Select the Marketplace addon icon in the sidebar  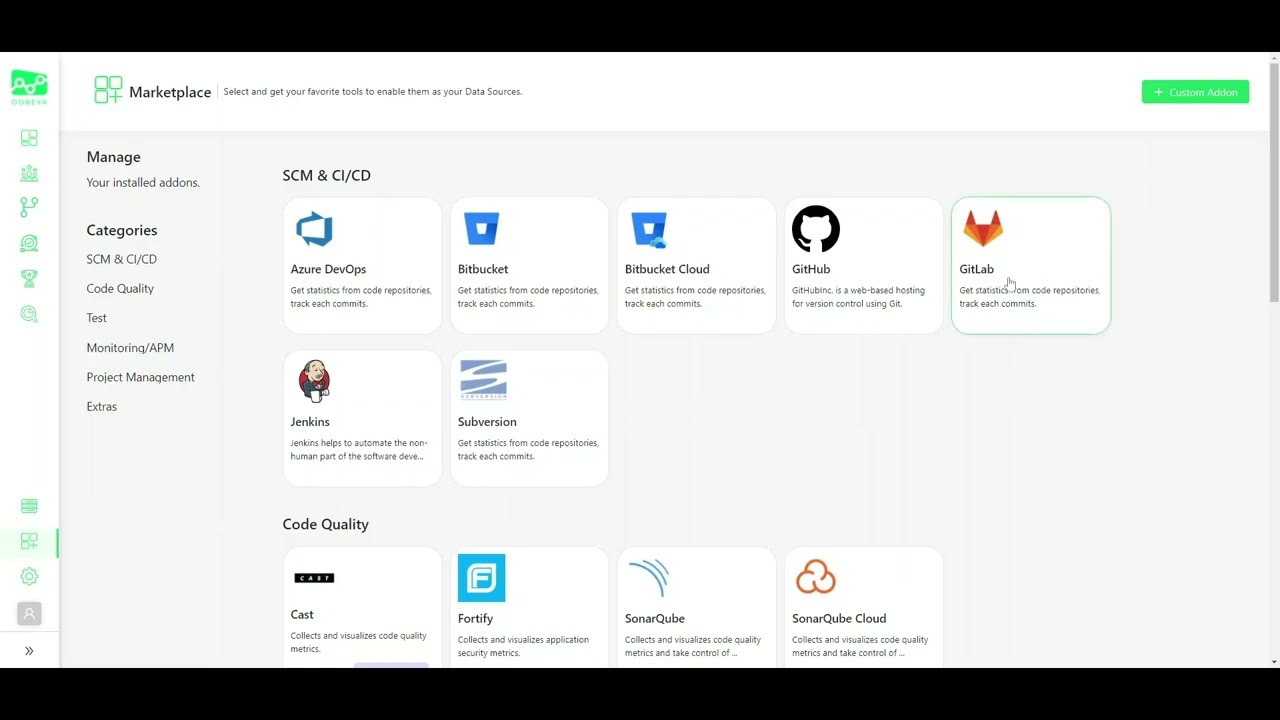coord(29,541)
